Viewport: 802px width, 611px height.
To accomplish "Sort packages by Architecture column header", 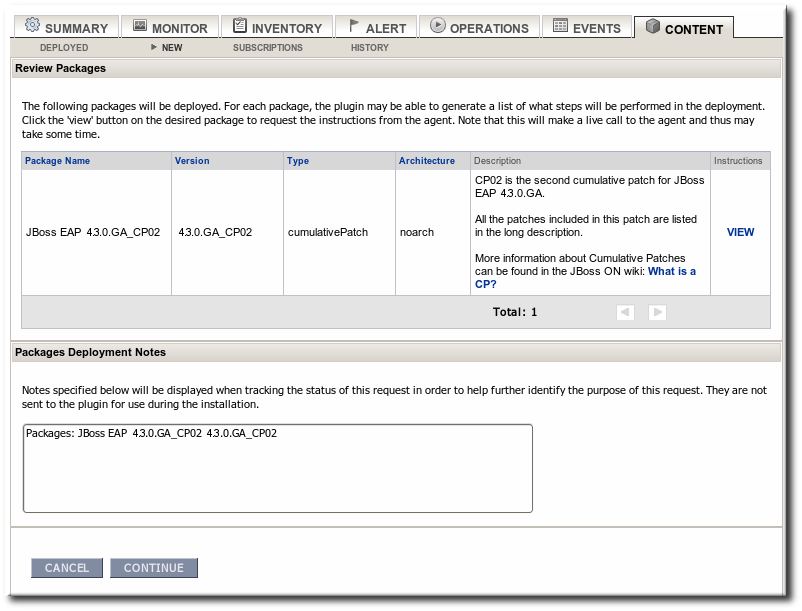I will pos(426,161).
